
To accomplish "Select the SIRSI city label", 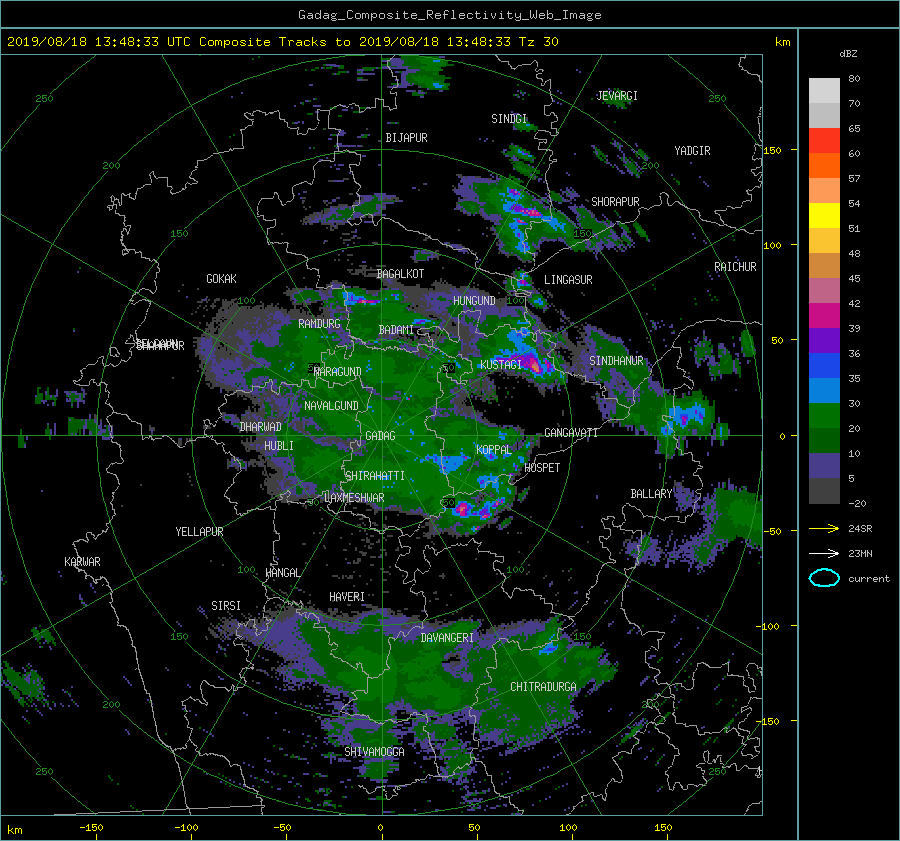I will [226, 606].
